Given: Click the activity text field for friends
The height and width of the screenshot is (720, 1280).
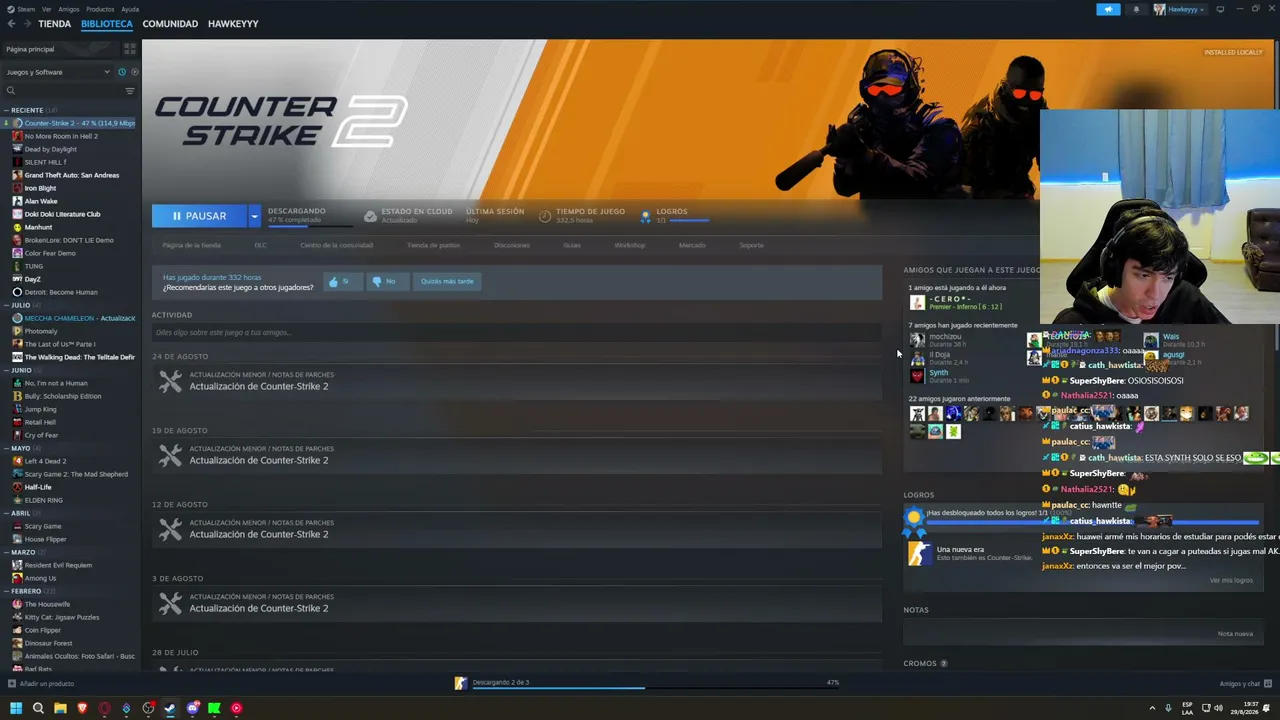Looking at the screenshot, I should tap(517, 332).
